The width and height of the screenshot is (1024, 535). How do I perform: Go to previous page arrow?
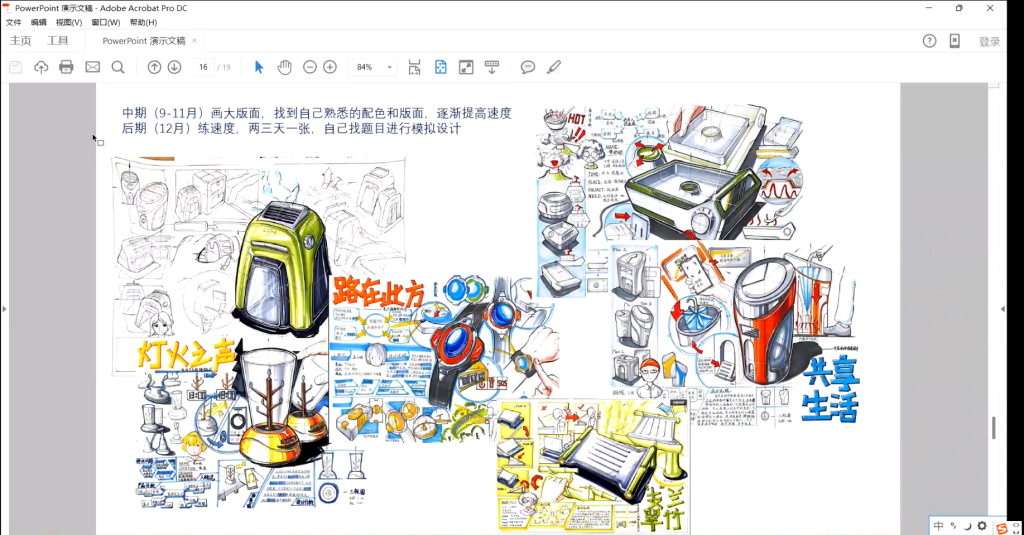[154, 67]
